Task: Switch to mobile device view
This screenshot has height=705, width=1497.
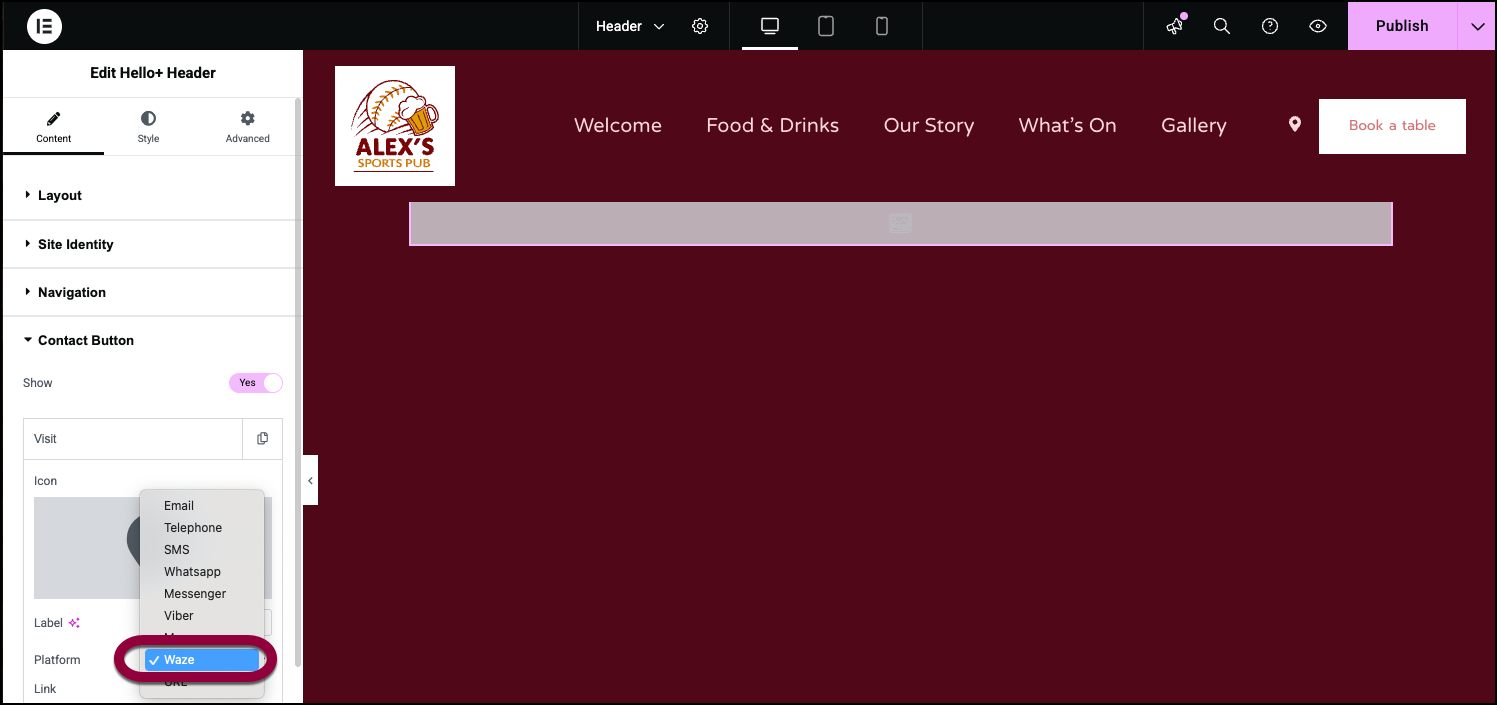Action: pos(882,26)
